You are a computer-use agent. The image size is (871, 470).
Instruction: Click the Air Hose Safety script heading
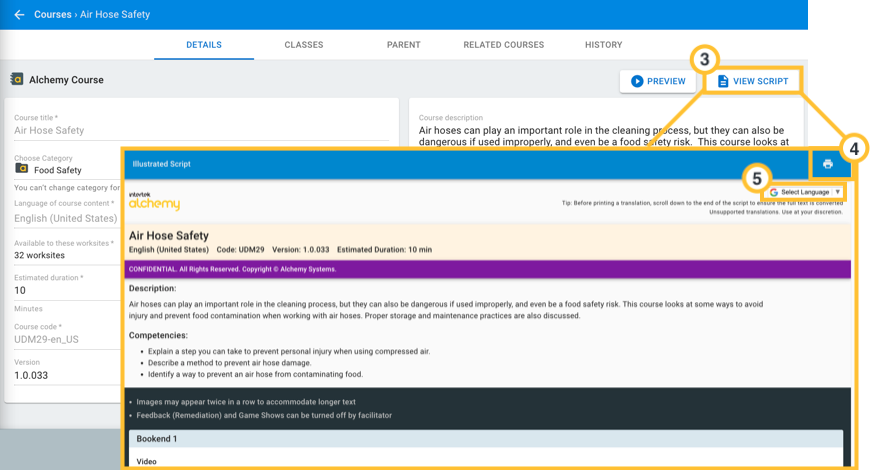tap(169, 236)
